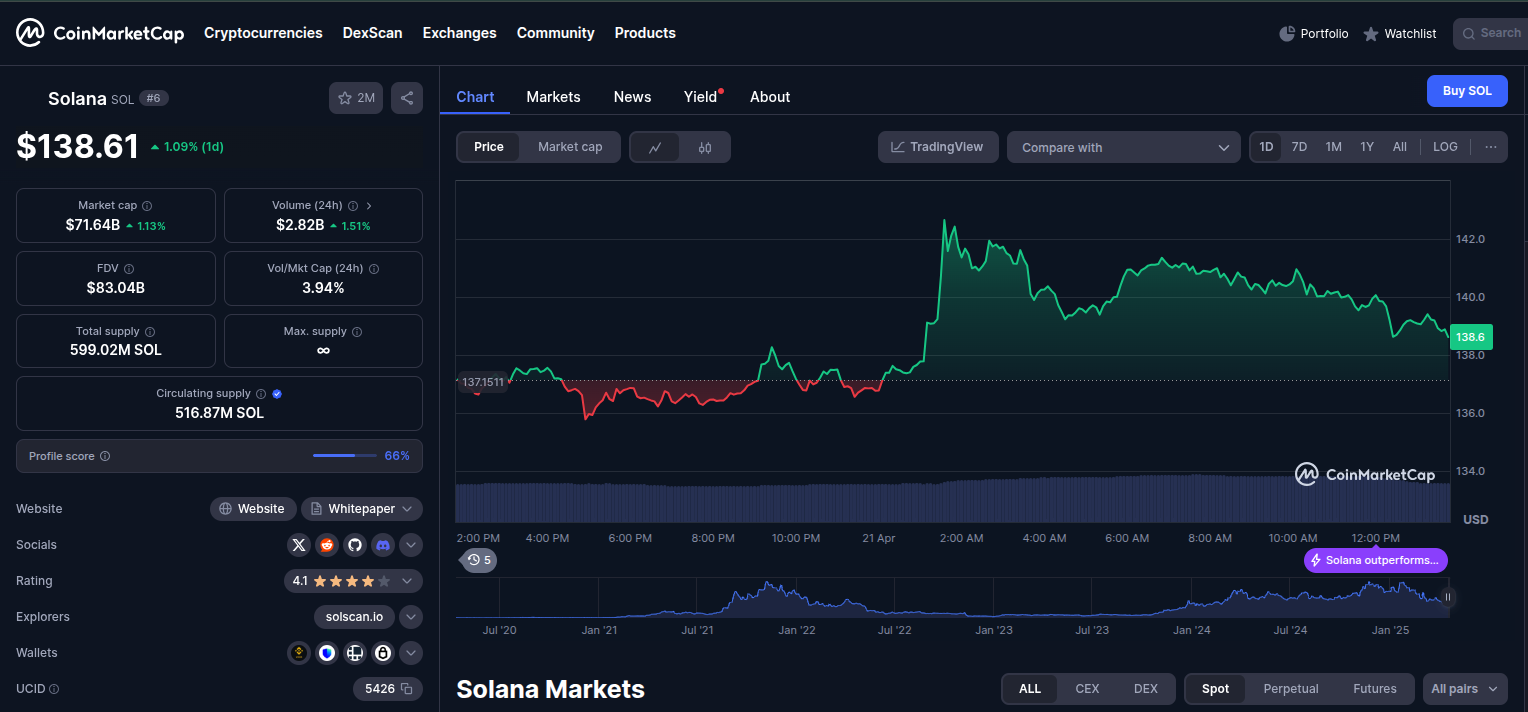Open the Exchanges menu
The image size is (1528, 712).
coord(459,33)
